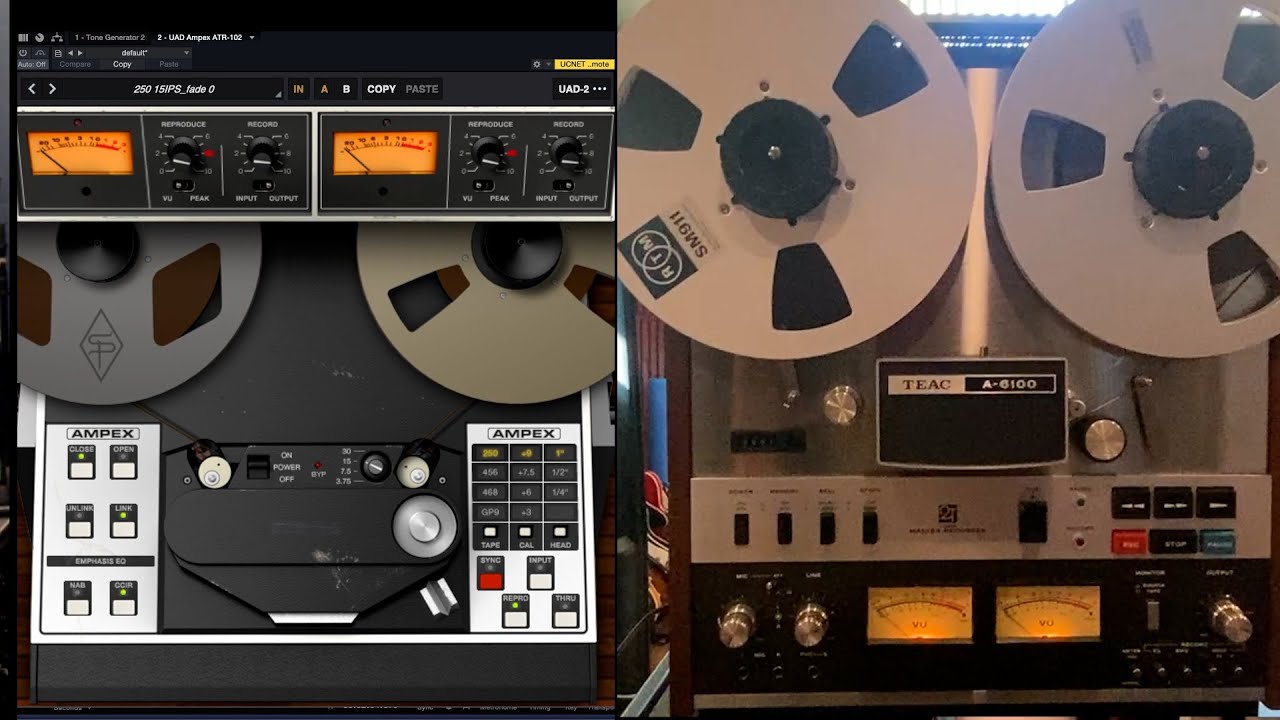Select 1/2" head width
The image size is (1280, 720).
[560, 472]
